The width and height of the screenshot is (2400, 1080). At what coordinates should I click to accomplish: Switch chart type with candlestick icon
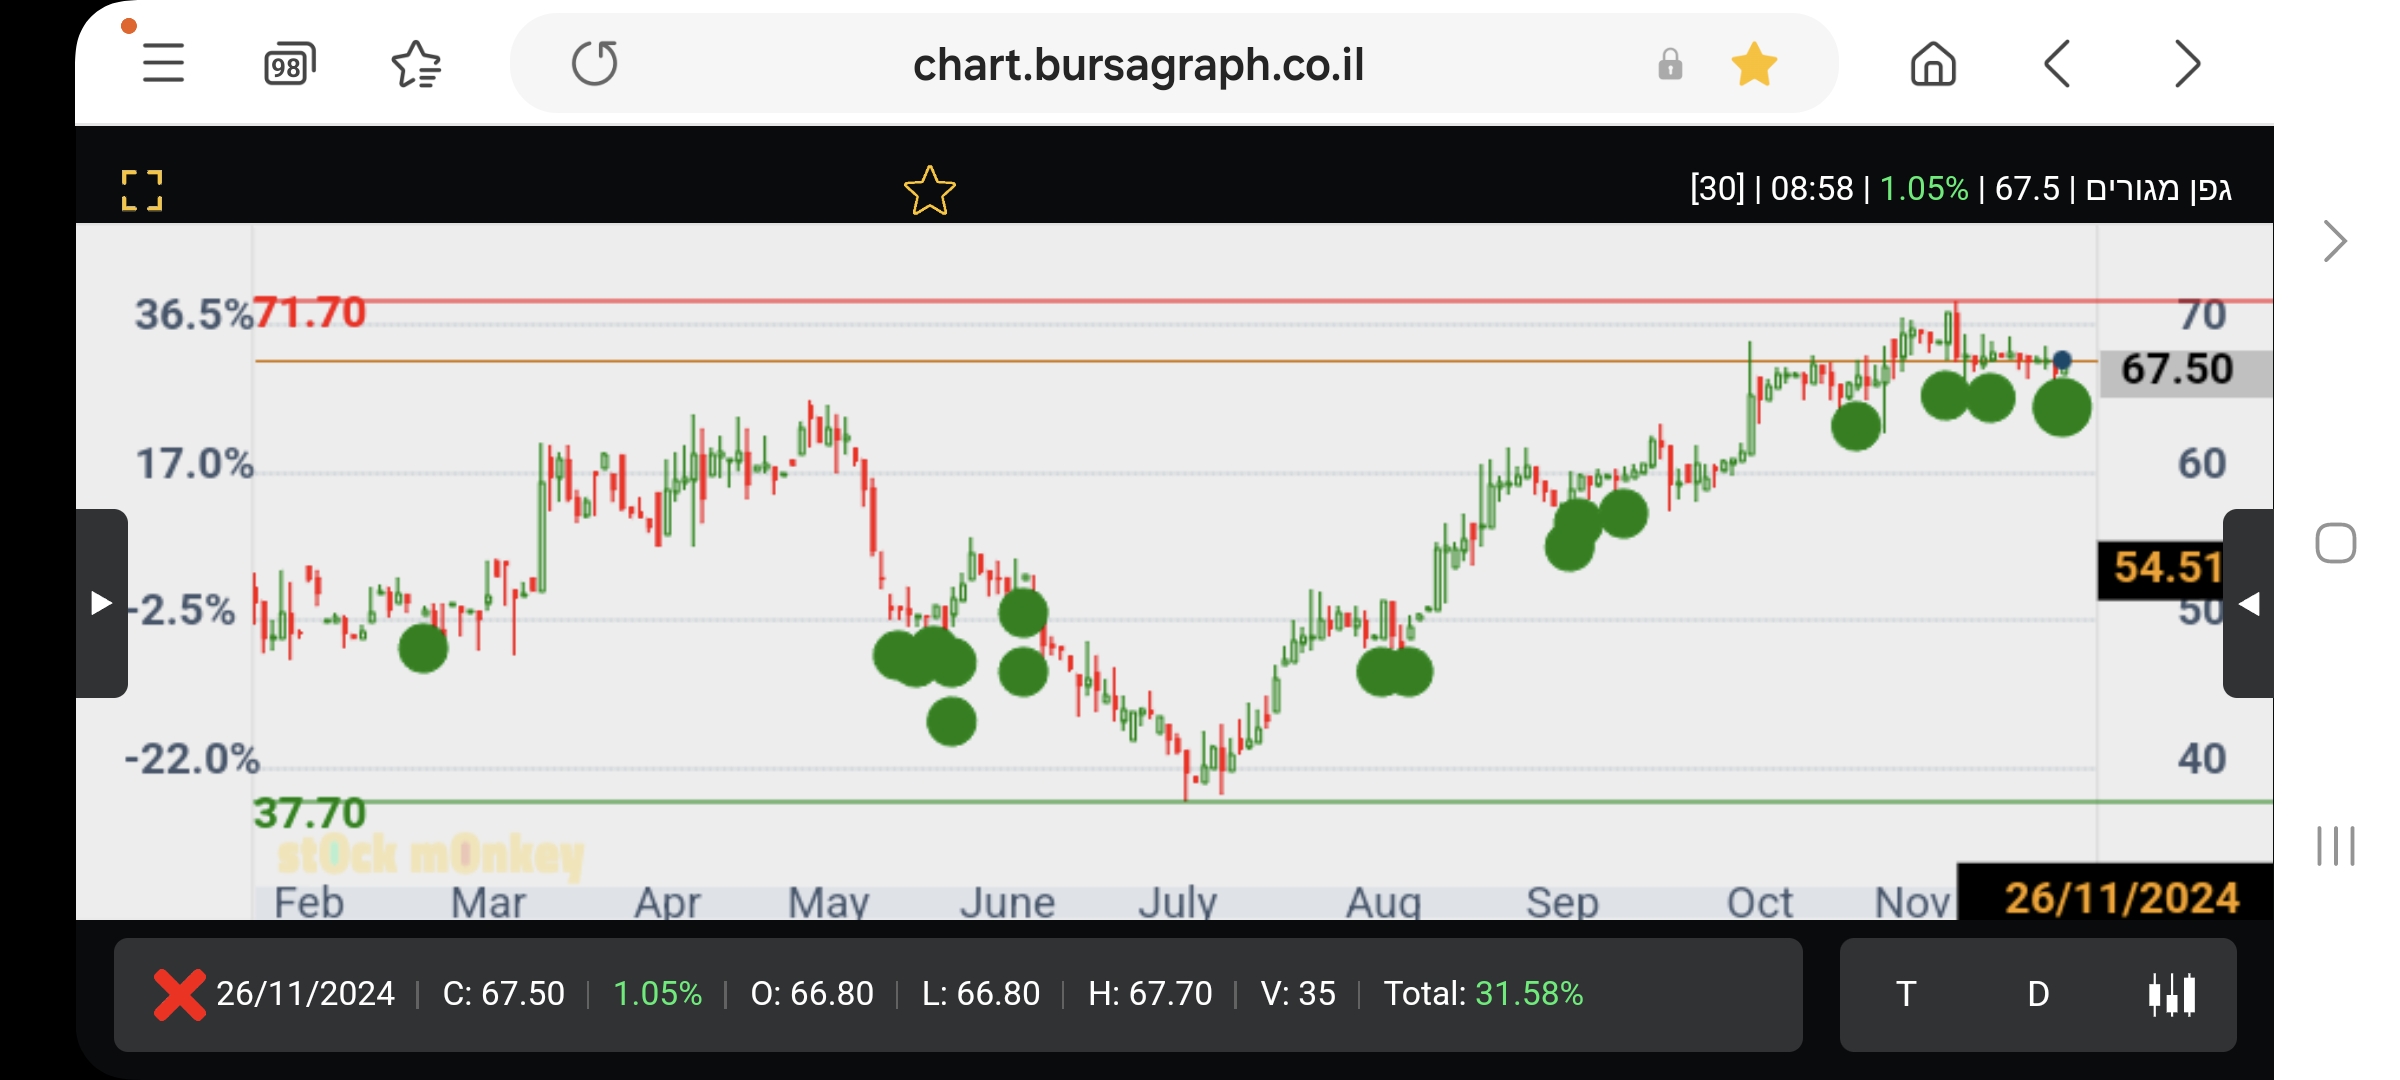coord(2172,994)
